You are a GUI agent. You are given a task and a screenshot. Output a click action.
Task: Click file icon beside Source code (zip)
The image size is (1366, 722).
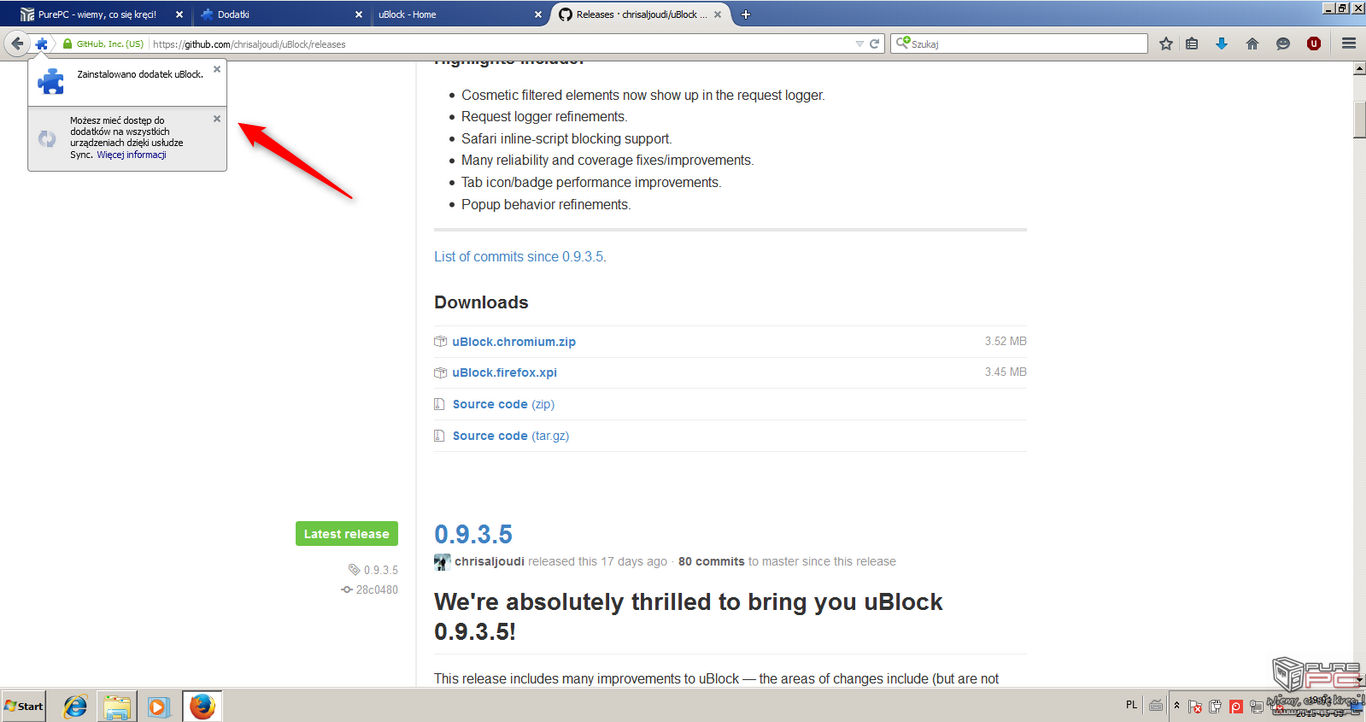click(x=439, y=404)
